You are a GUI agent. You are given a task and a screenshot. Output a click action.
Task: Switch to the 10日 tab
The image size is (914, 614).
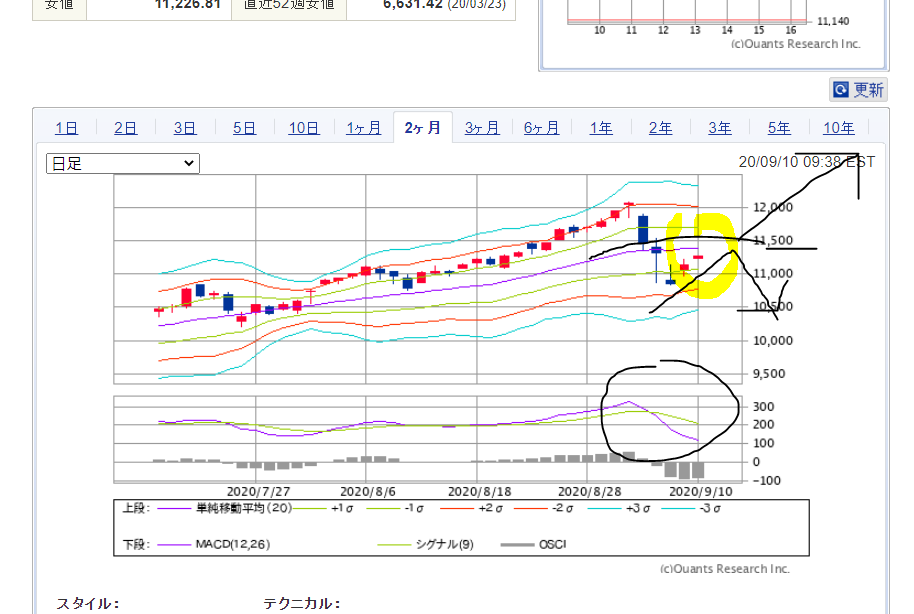point(304,128)
